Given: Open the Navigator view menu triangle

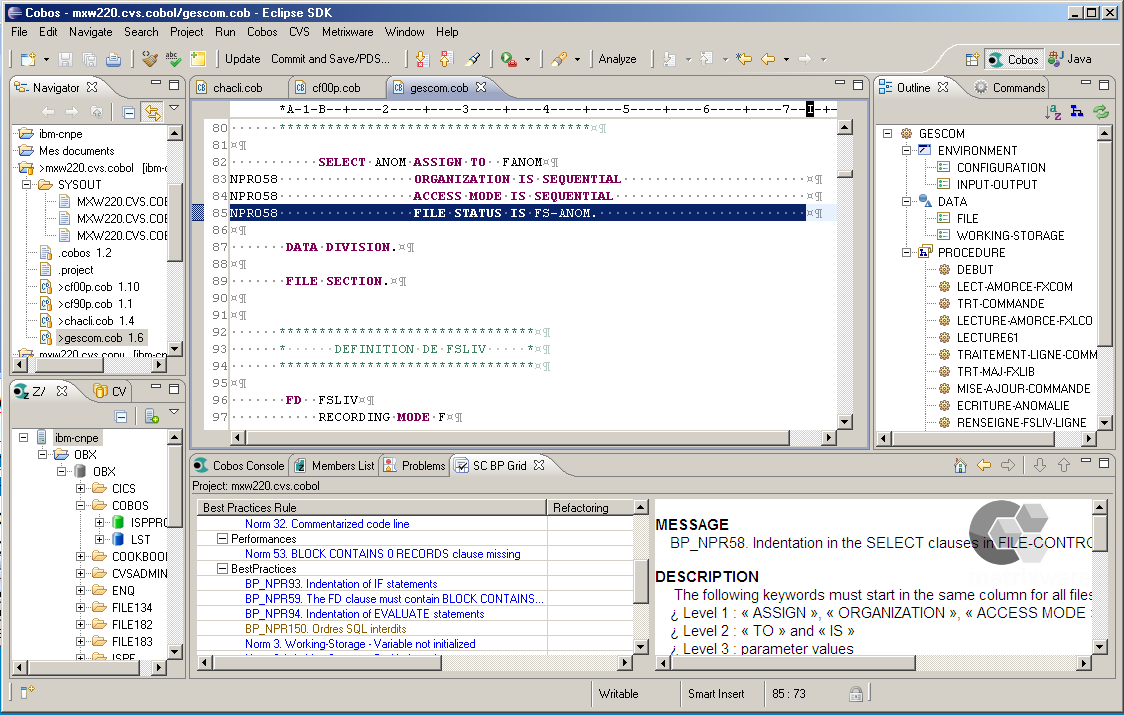Looking at the screenshot, I should pos(173,108).
